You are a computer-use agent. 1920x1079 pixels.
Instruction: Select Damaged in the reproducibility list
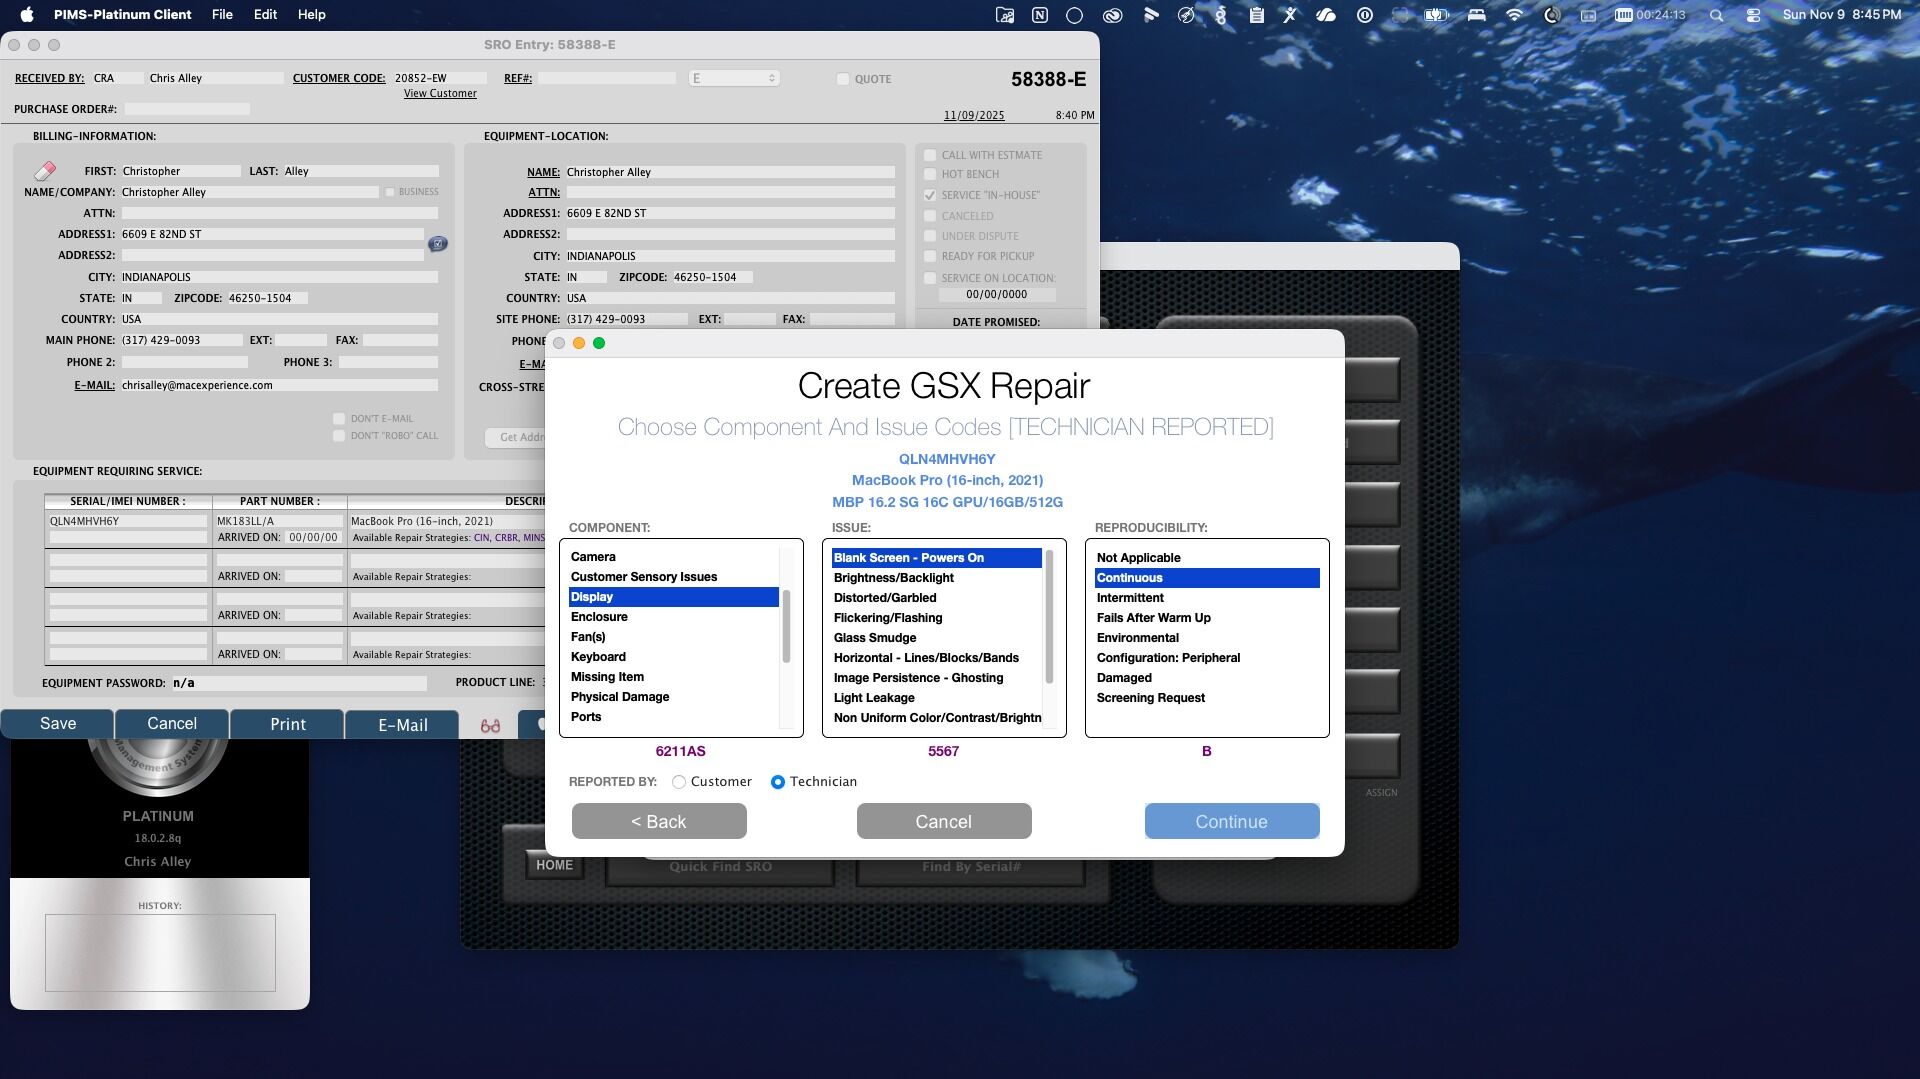click(x=1207, y=678)
